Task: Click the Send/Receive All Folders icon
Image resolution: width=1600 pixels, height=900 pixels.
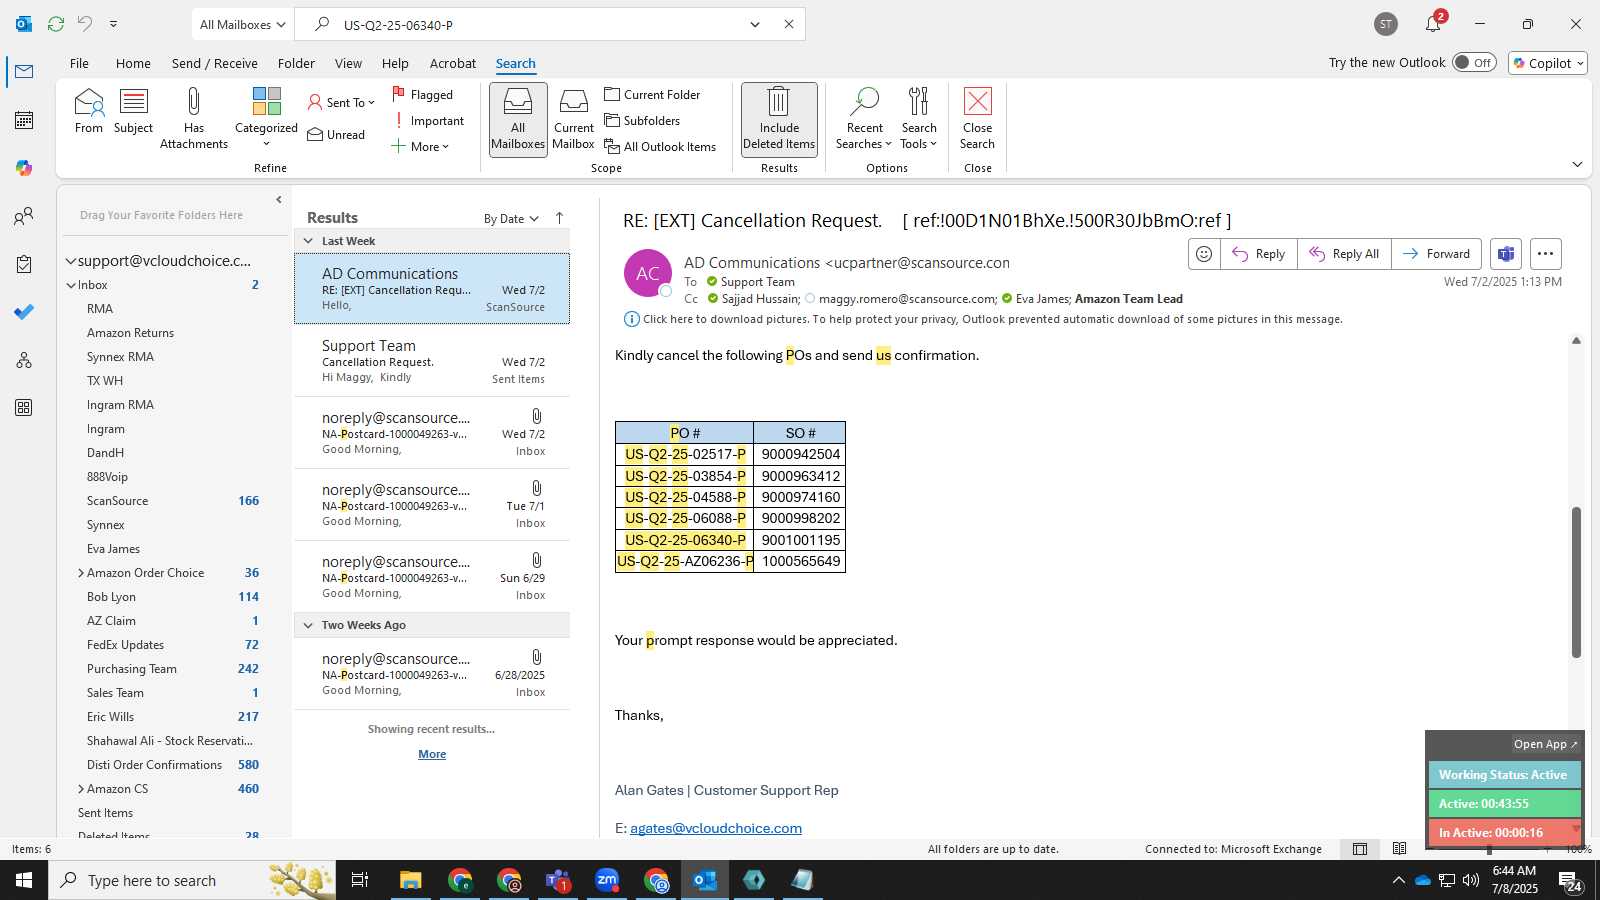Action: click(x=56, y=24)
